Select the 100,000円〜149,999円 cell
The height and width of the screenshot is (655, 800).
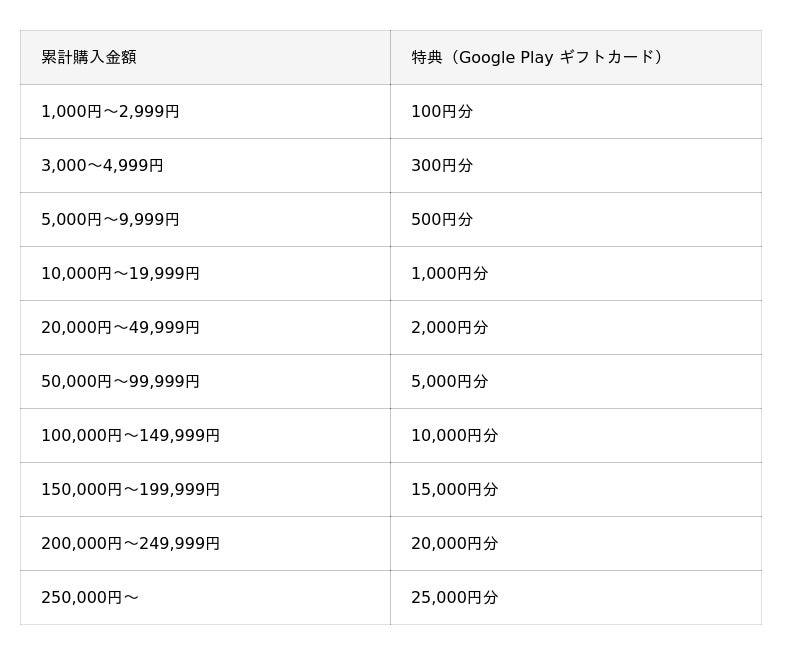tap(130, 436)
